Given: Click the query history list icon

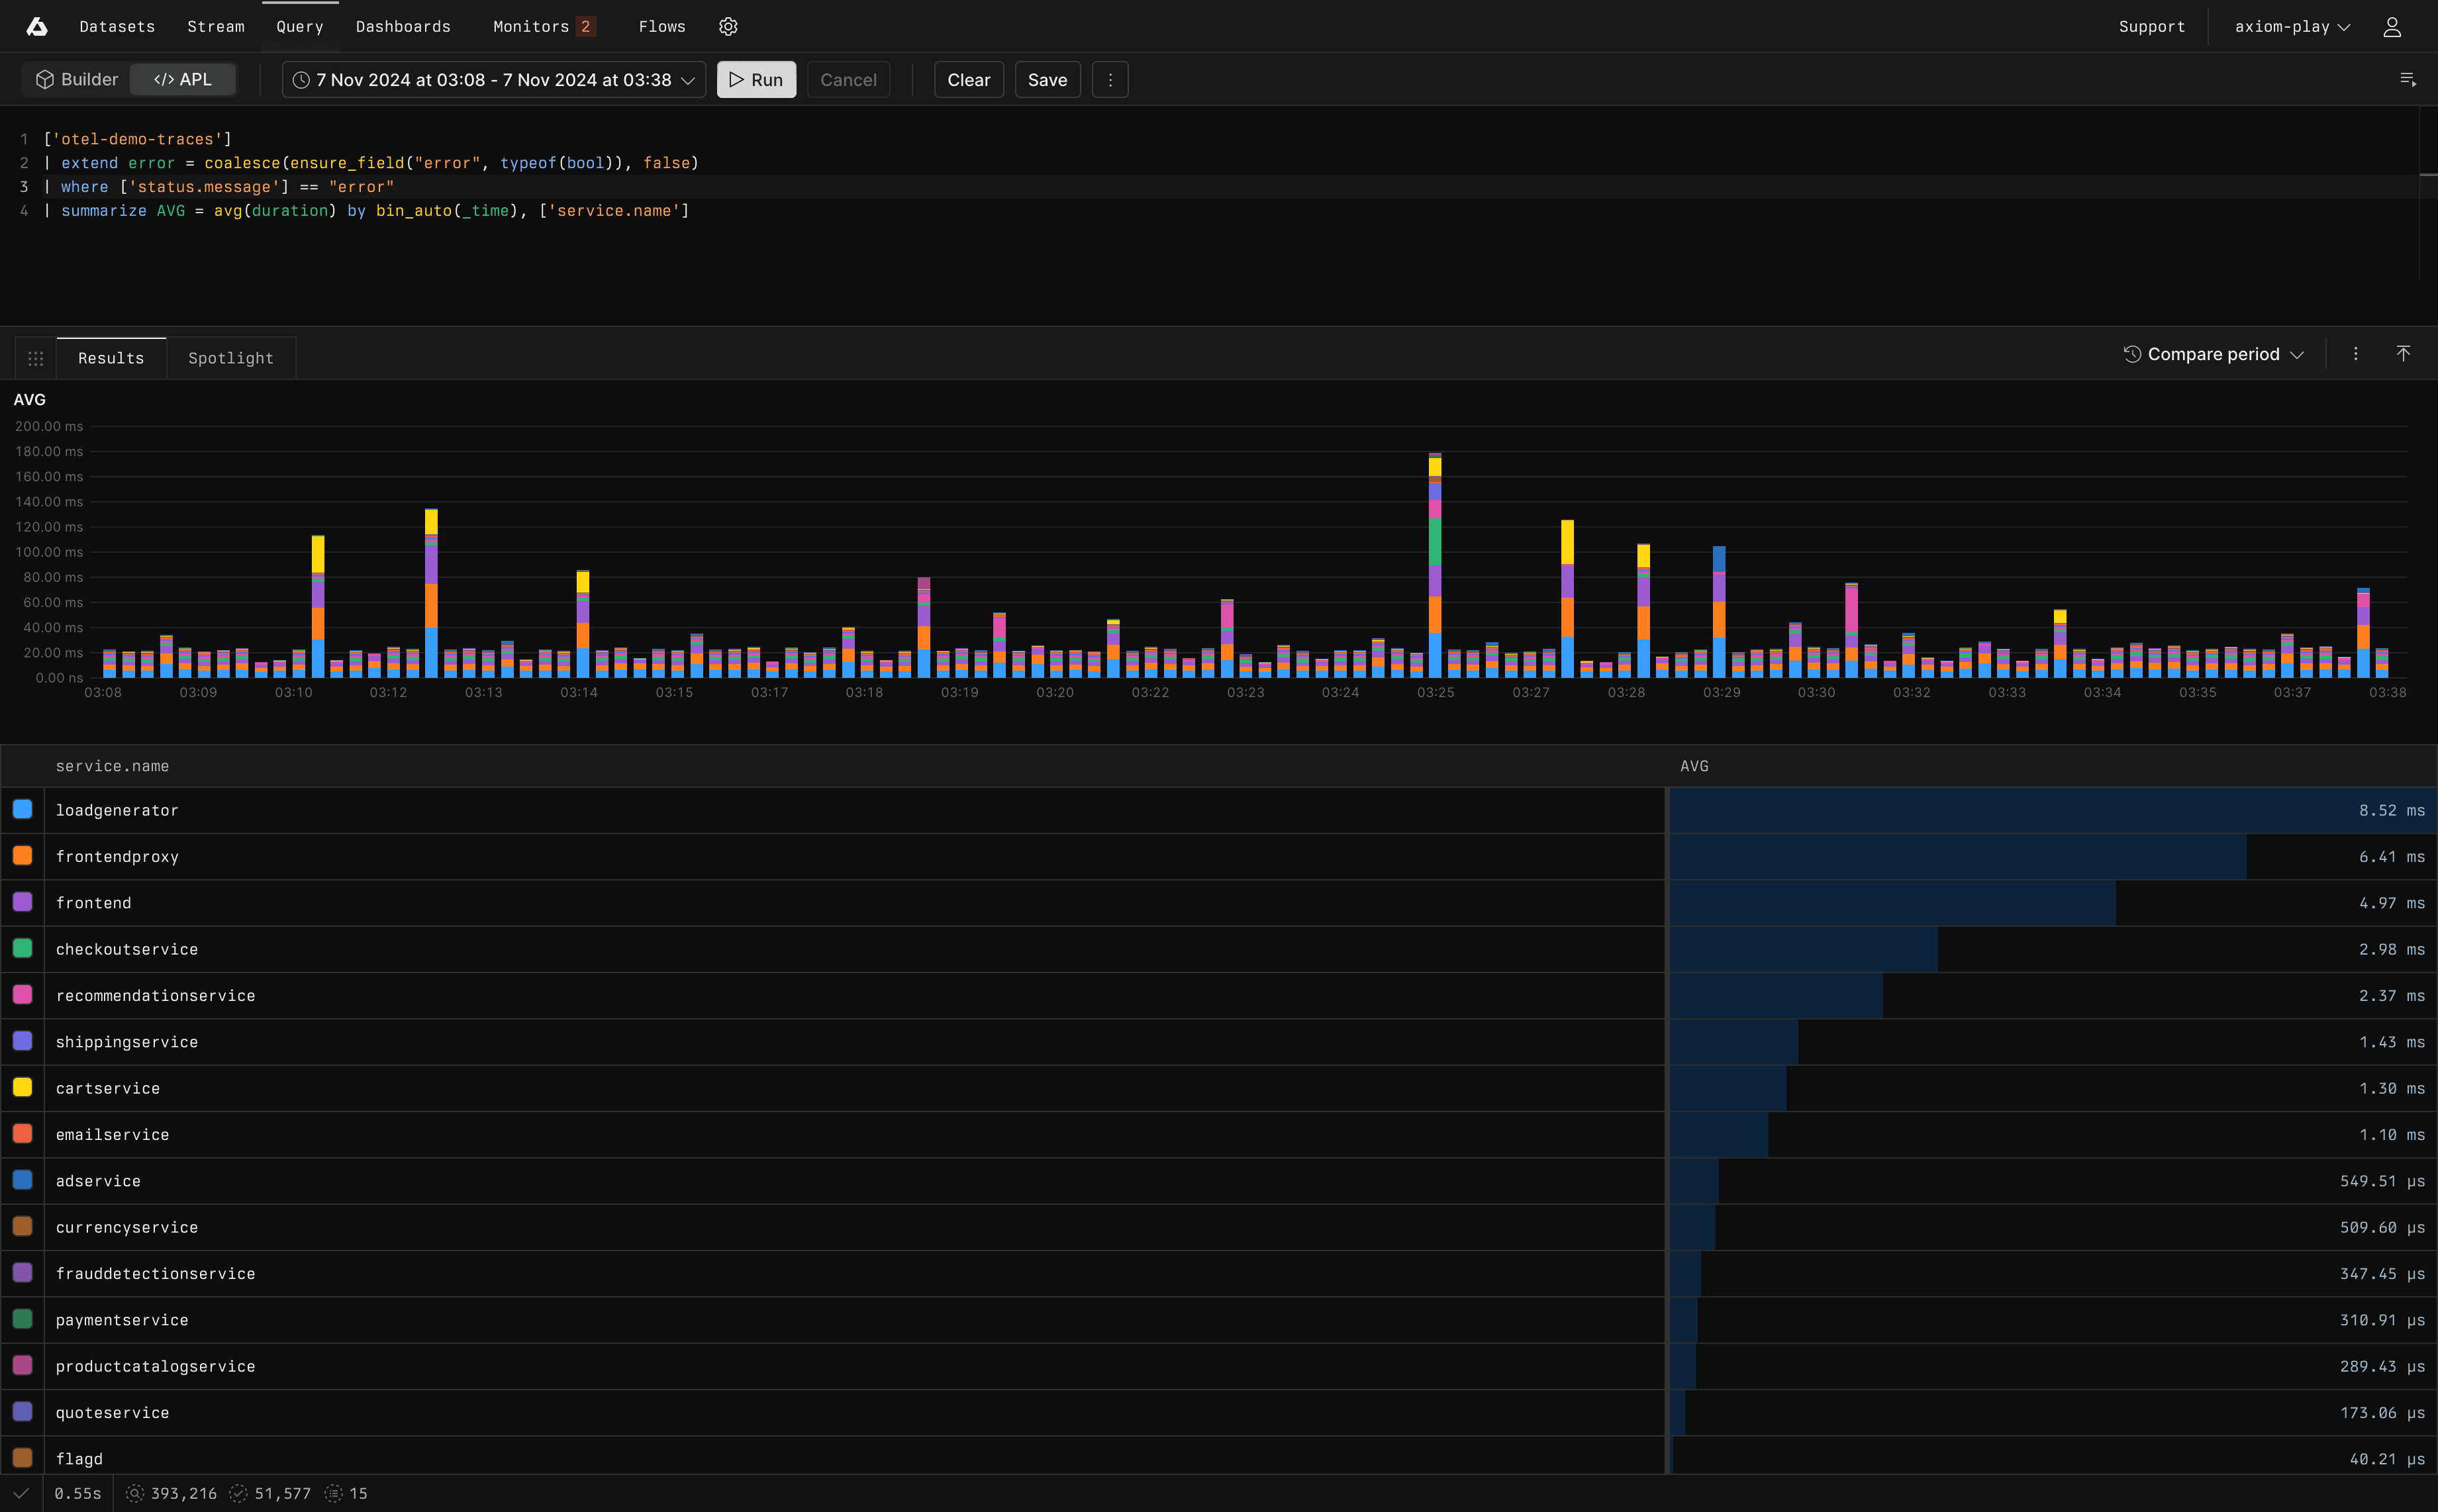Looking at the screenshot, I should point(2408,80).
